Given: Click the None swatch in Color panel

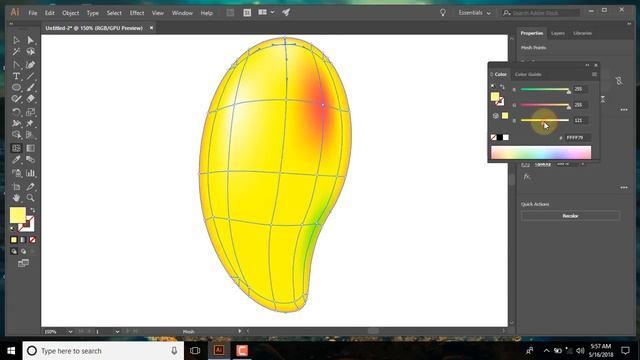Looking at the screenshot, I should 493,138.
